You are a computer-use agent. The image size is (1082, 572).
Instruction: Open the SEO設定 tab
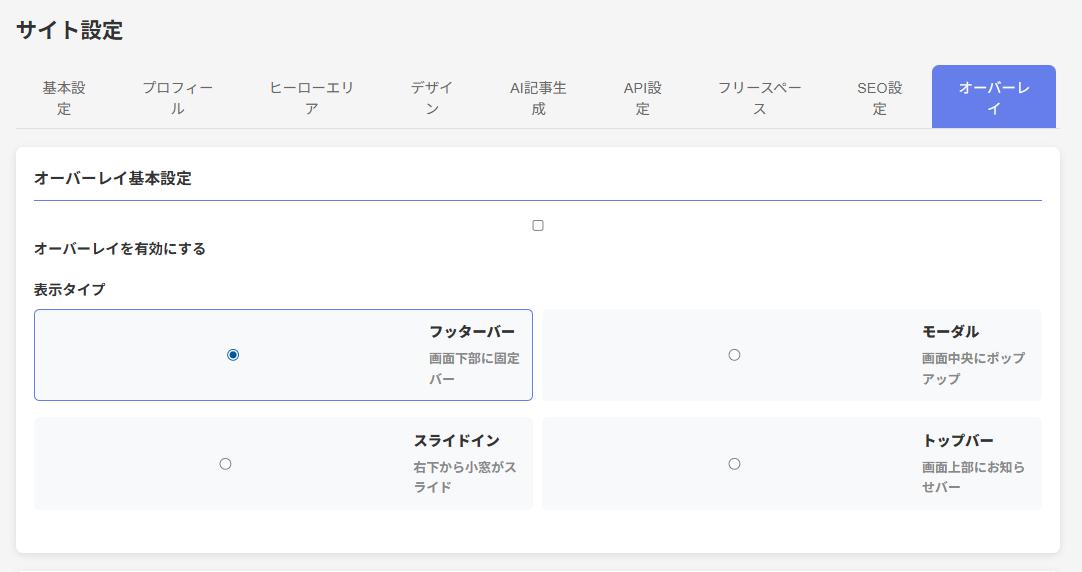(879, 98)
